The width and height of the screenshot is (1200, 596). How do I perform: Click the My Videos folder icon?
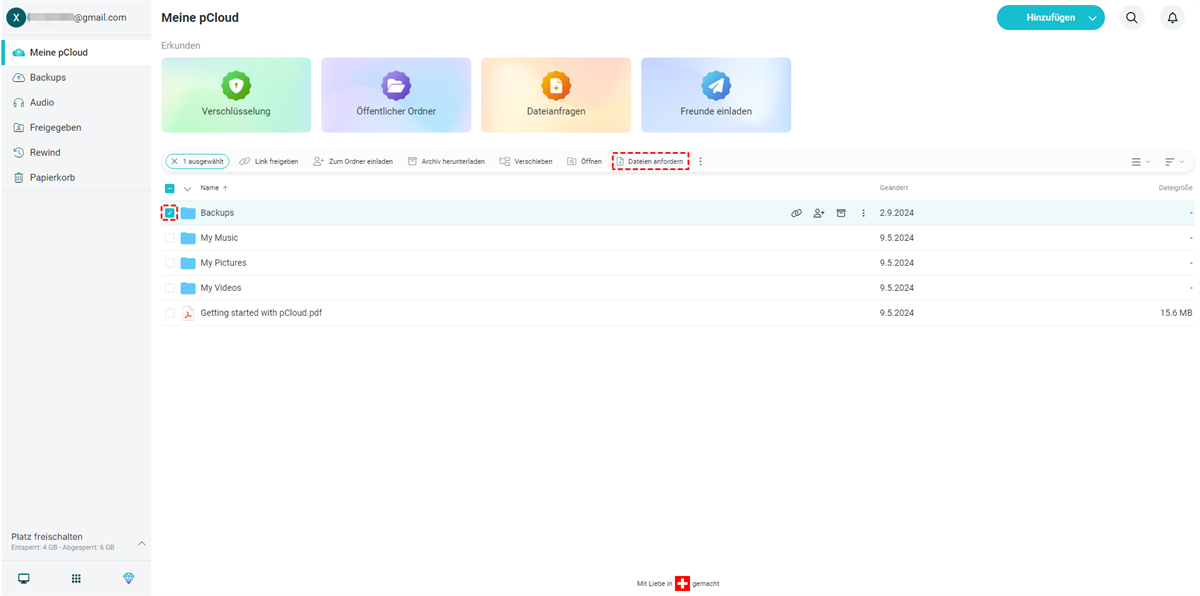tap(188, 288)
